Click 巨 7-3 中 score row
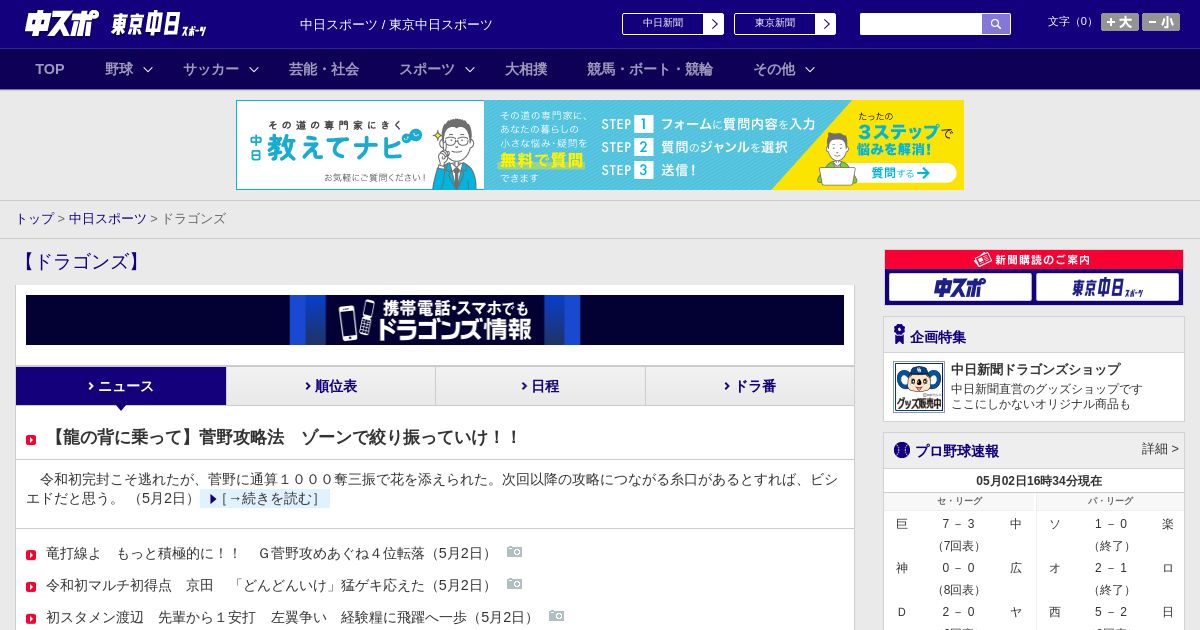Image resolution: width=1200 pixels, height=630 pixels. (959, 524)
